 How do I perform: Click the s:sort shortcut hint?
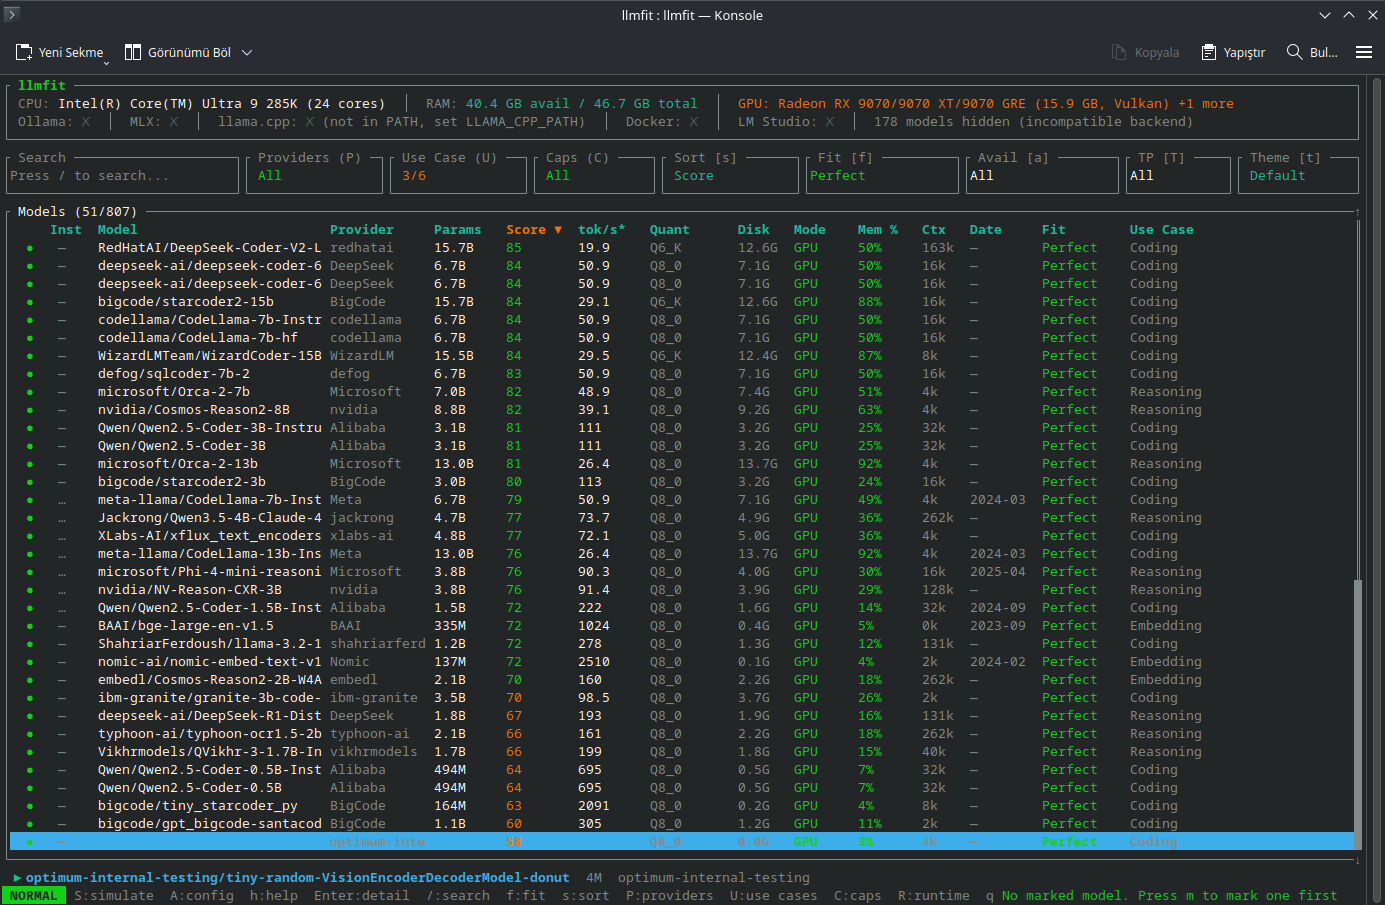coord(586,896)
